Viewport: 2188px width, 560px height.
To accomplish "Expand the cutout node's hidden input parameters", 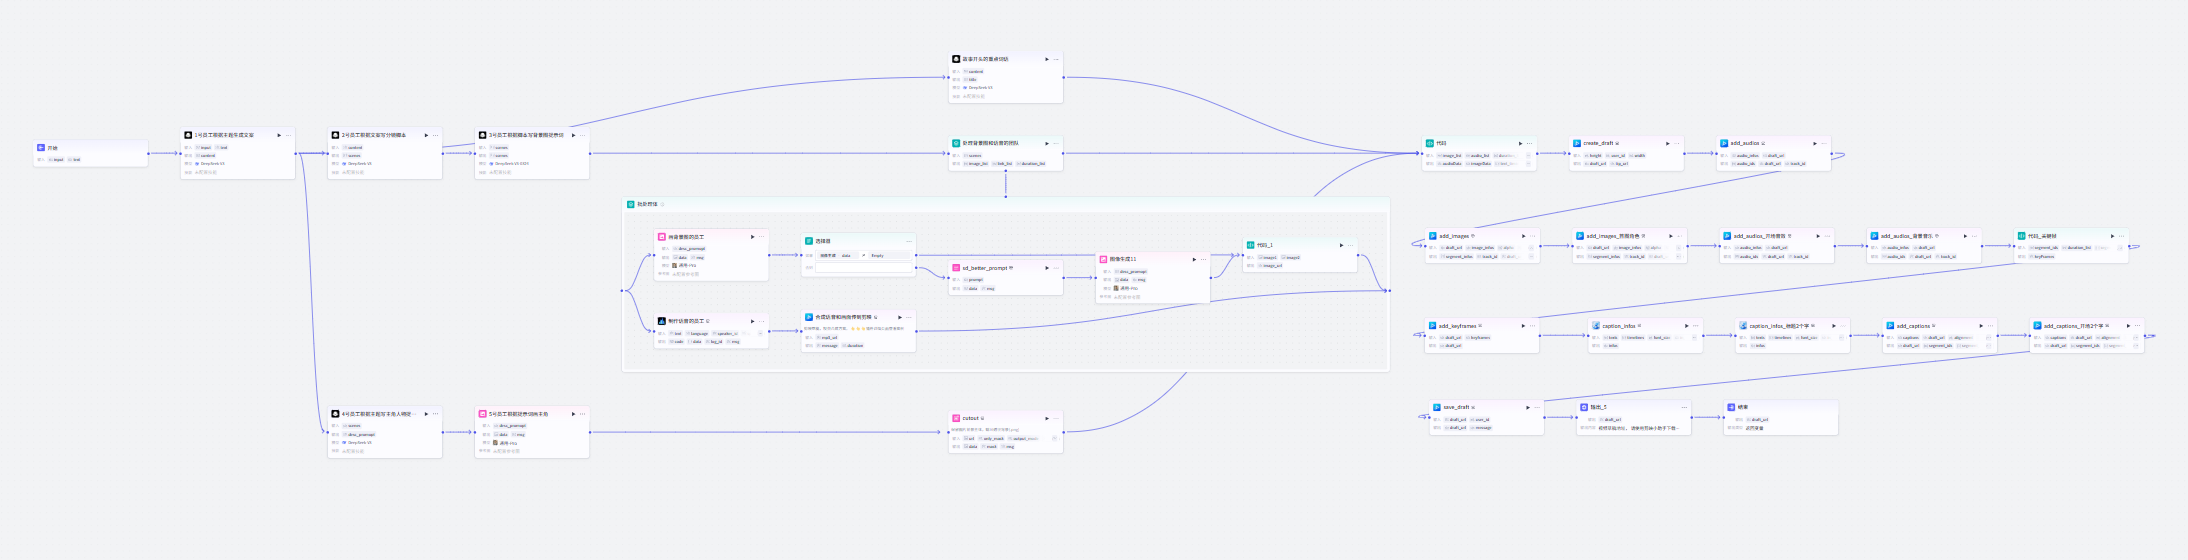I will click(1054, 438).
